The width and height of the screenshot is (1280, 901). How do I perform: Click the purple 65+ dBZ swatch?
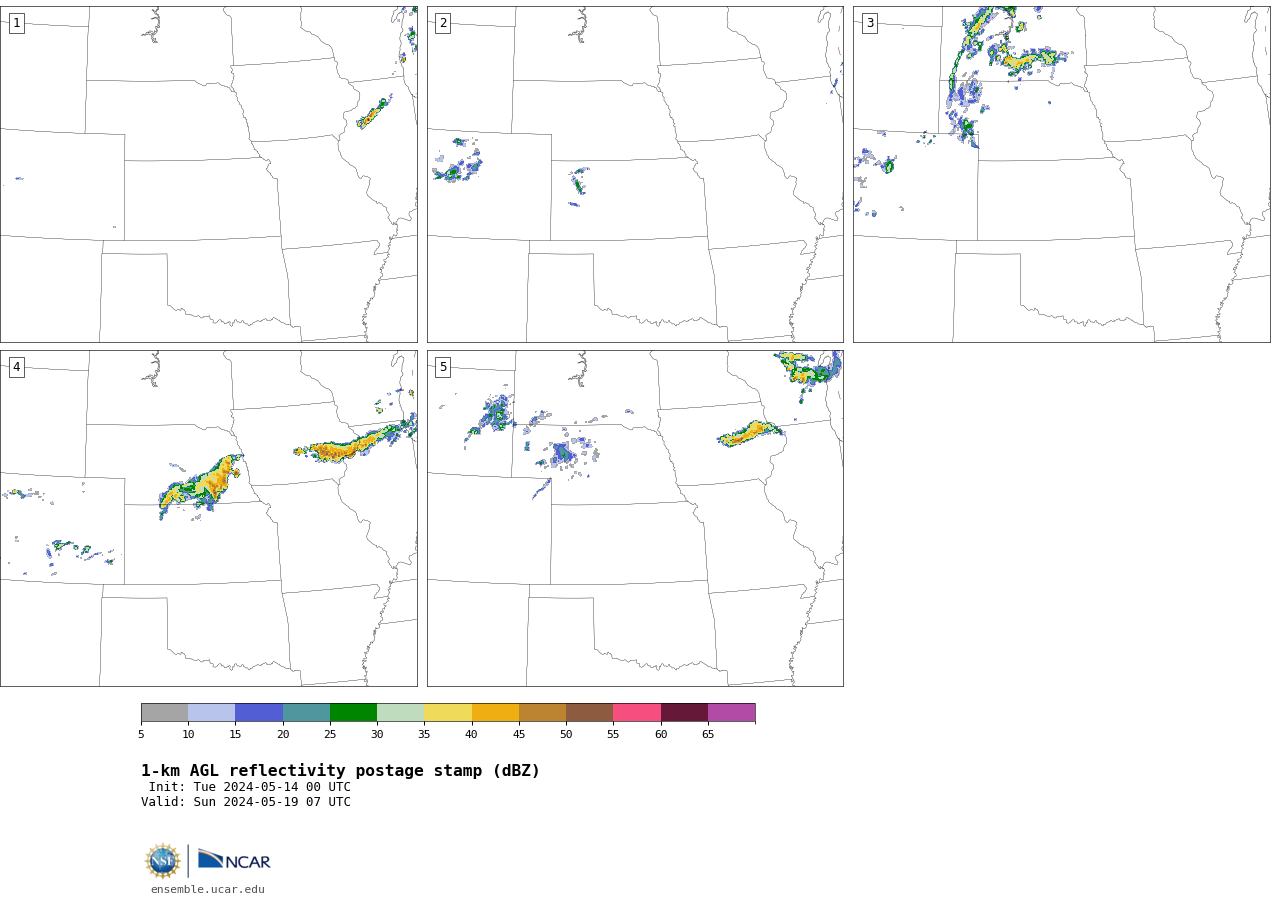tap(732, 713)
